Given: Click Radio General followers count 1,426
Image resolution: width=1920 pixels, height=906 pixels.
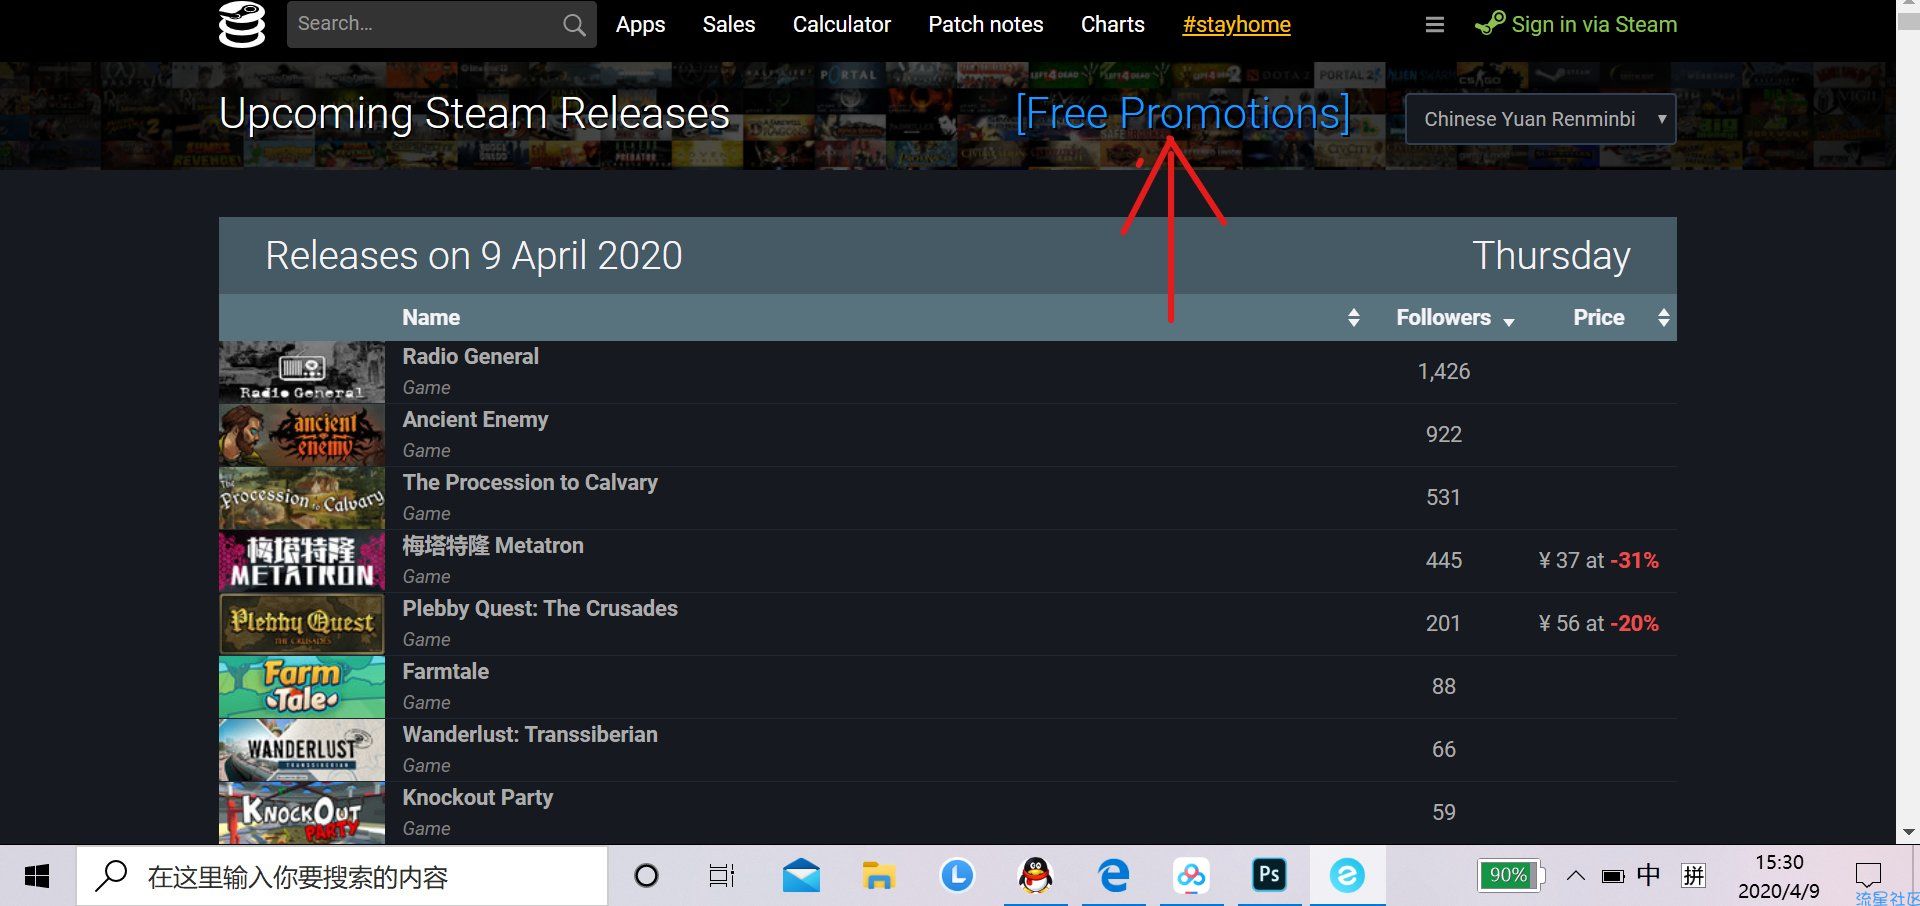Looking at the screenshot, I should coord(1444,371).
